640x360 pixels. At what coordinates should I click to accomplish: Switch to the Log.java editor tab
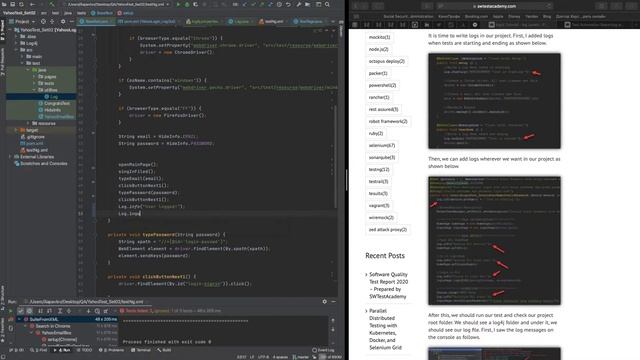pyautogui.click(x=239, y=21)
